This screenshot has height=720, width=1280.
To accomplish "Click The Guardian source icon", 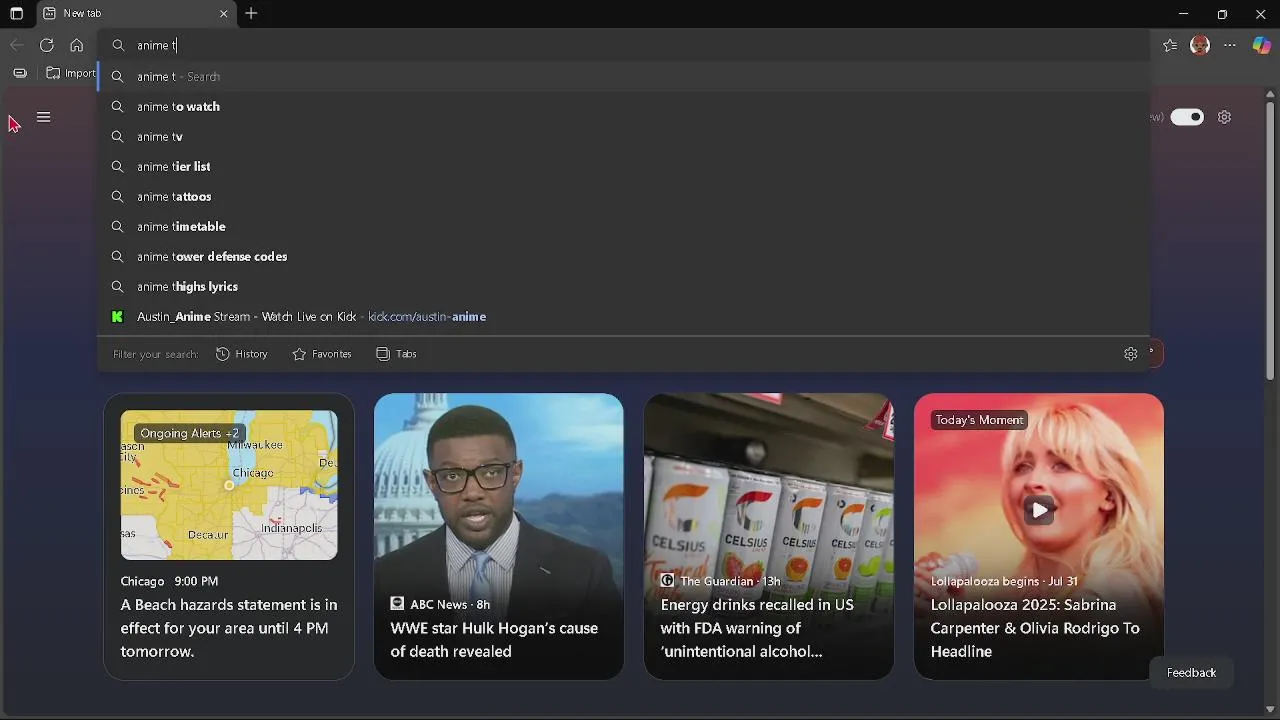I will [x=667, y=581].
